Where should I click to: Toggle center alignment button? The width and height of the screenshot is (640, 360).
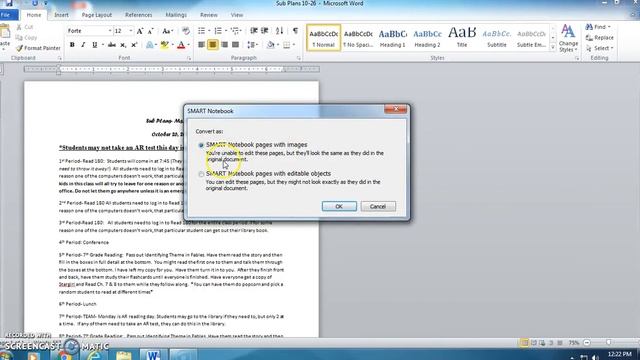click(x=213, y=45)
